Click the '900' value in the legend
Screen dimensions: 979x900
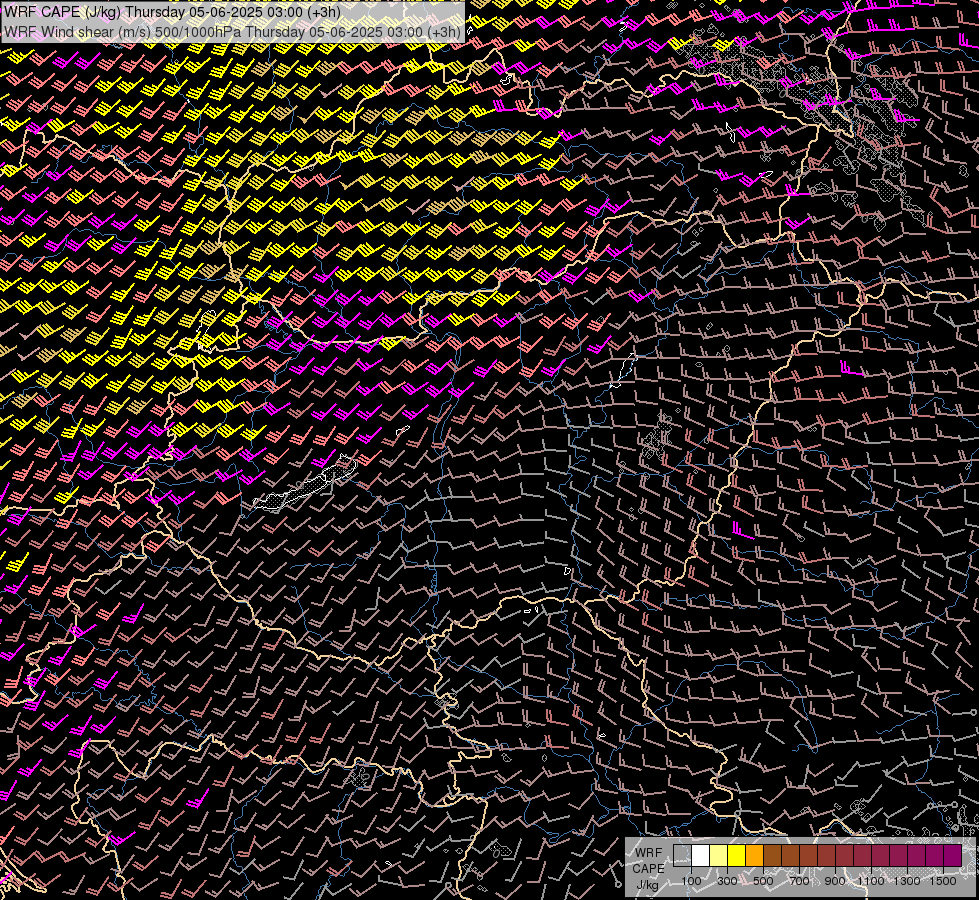pyautogui.click(x=835, y=881)
